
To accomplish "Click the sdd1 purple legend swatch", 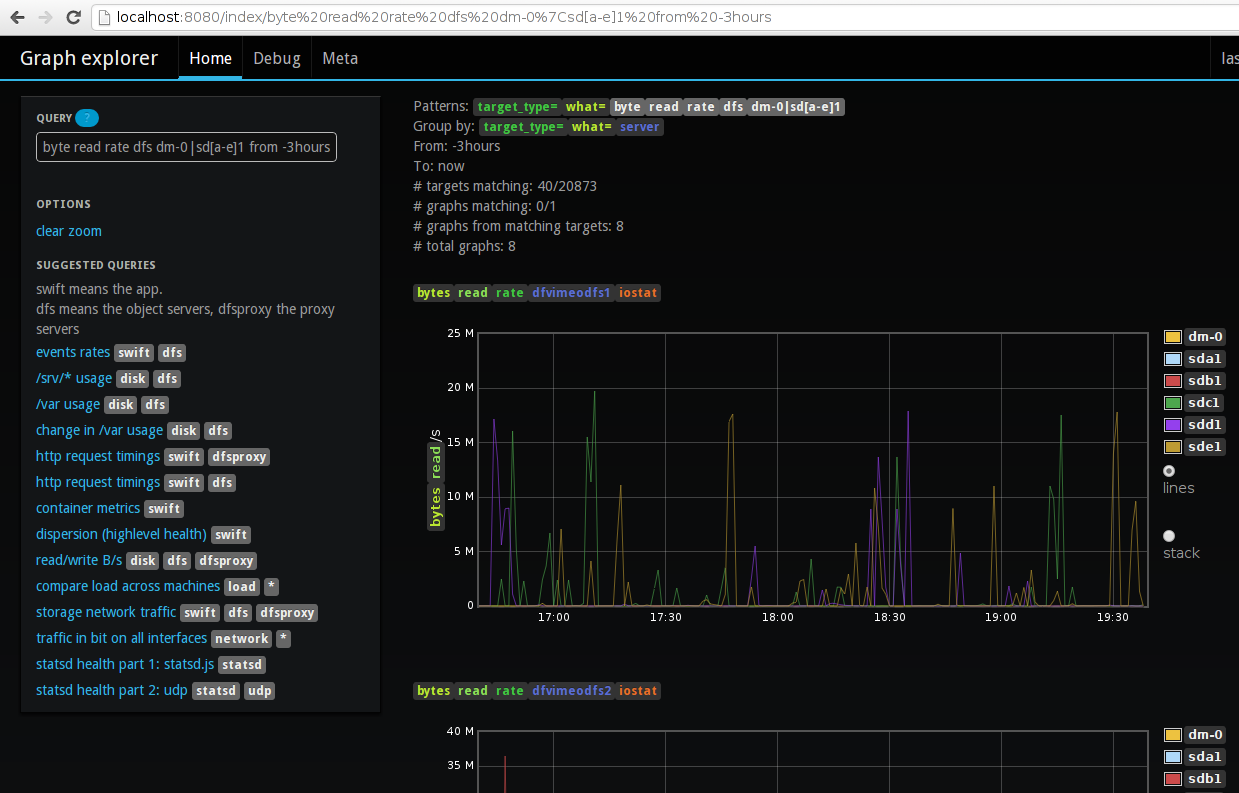I will (x=1173, y=425).
